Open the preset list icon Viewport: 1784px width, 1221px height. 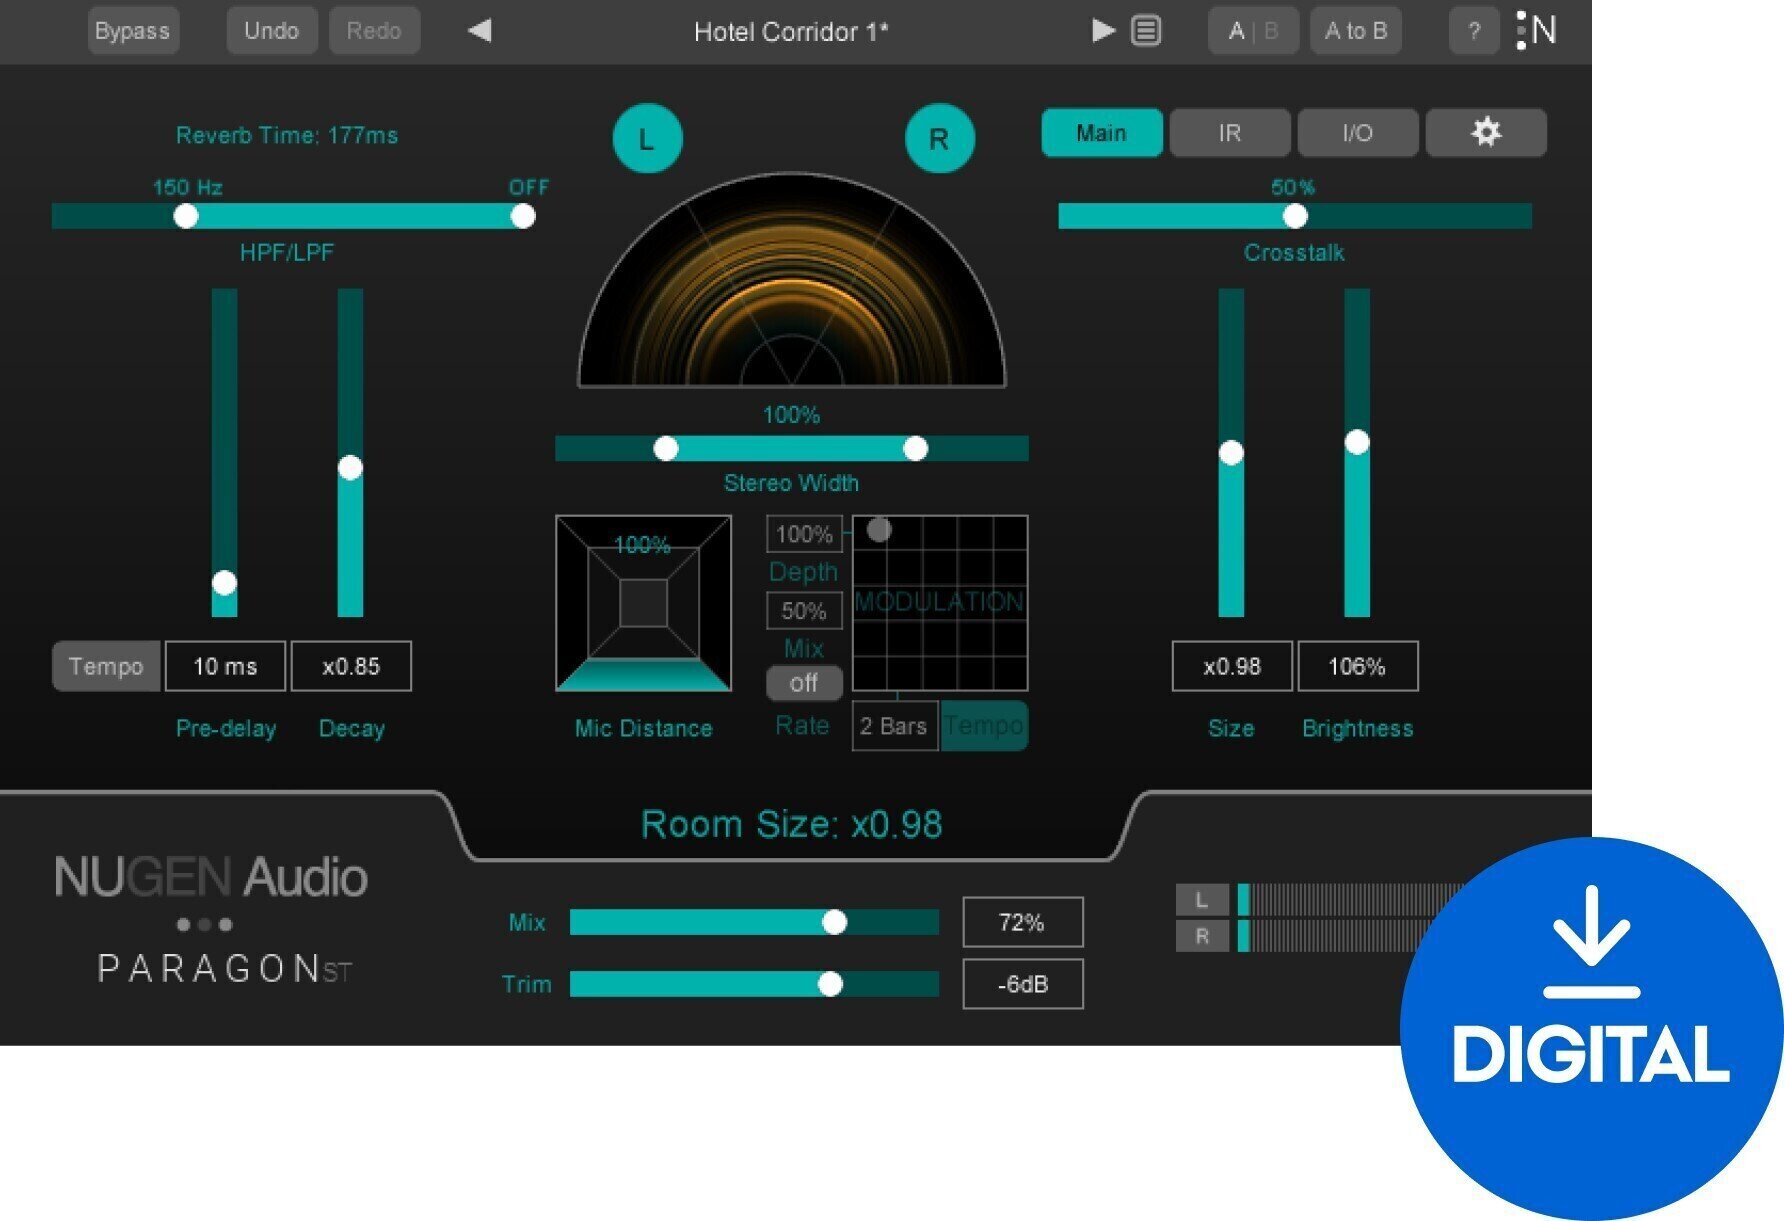(x=1148, y=31)
